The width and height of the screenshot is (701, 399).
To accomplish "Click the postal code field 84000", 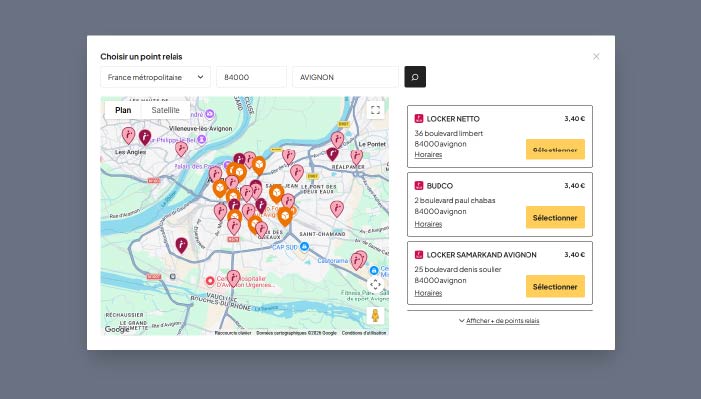I will tap(251, 77).
